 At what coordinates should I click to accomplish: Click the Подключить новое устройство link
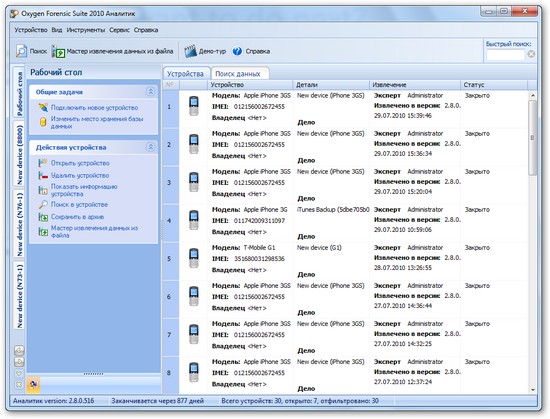point(94,108)
